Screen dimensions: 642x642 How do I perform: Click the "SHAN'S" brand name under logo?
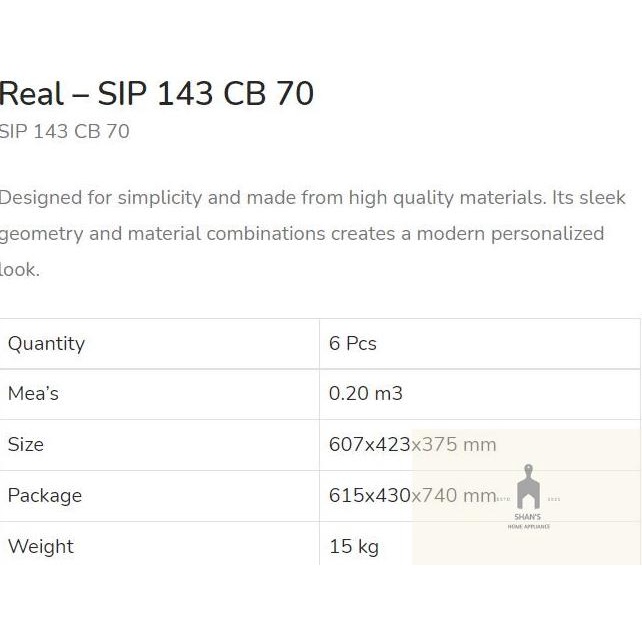528,517
